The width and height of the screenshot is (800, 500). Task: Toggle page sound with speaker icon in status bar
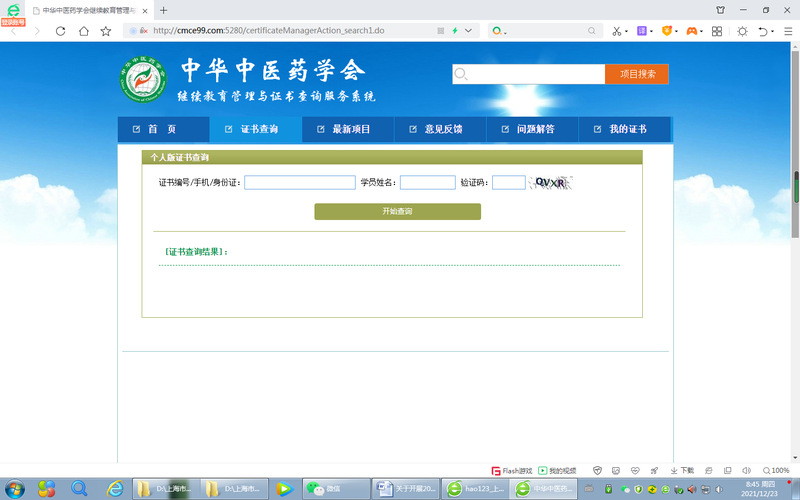click(x=746, y=470)
